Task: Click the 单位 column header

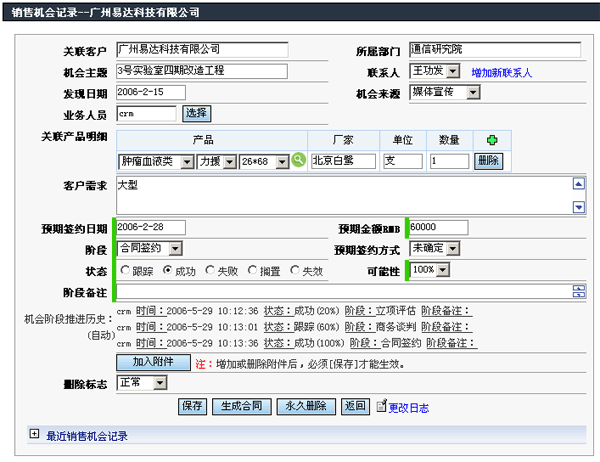Action: pyautogui.click(x=403, y=140)
